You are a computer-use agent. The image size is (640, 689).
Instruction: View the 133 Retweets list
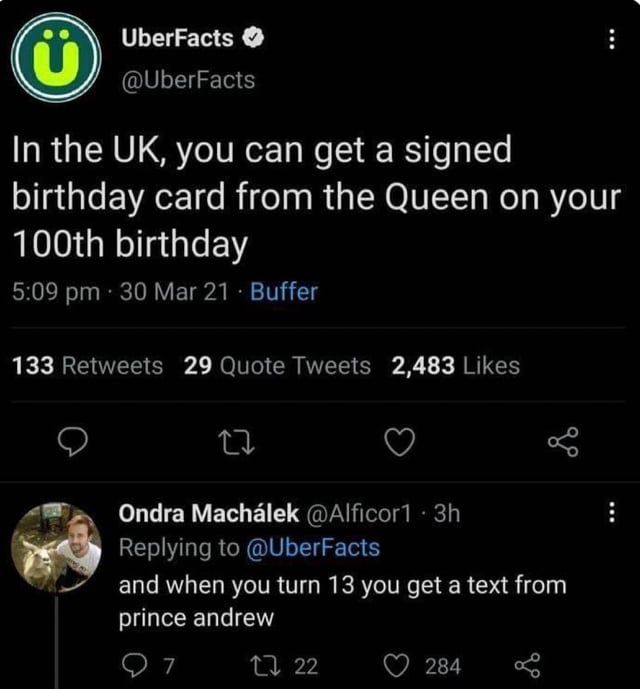88,366
